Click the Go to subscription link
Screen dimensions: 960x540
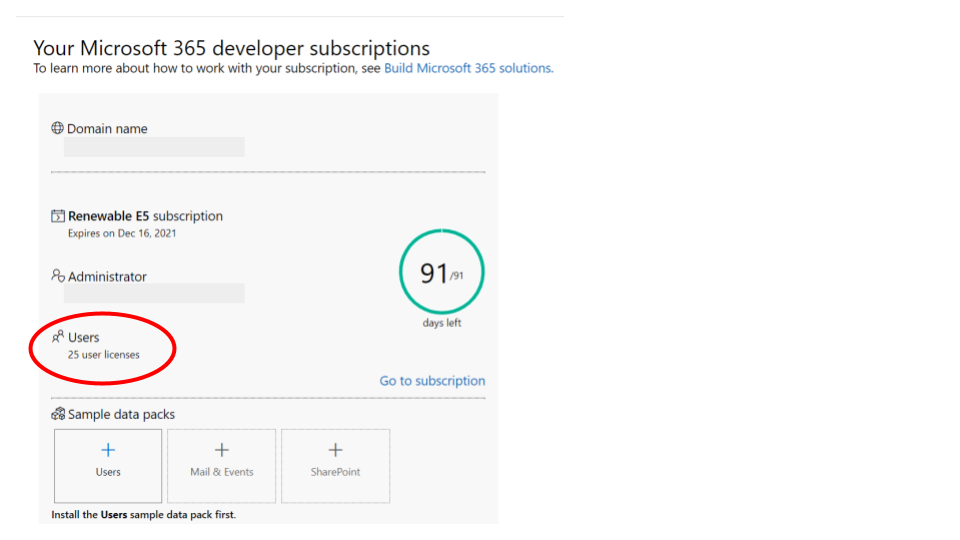[432, 381]
